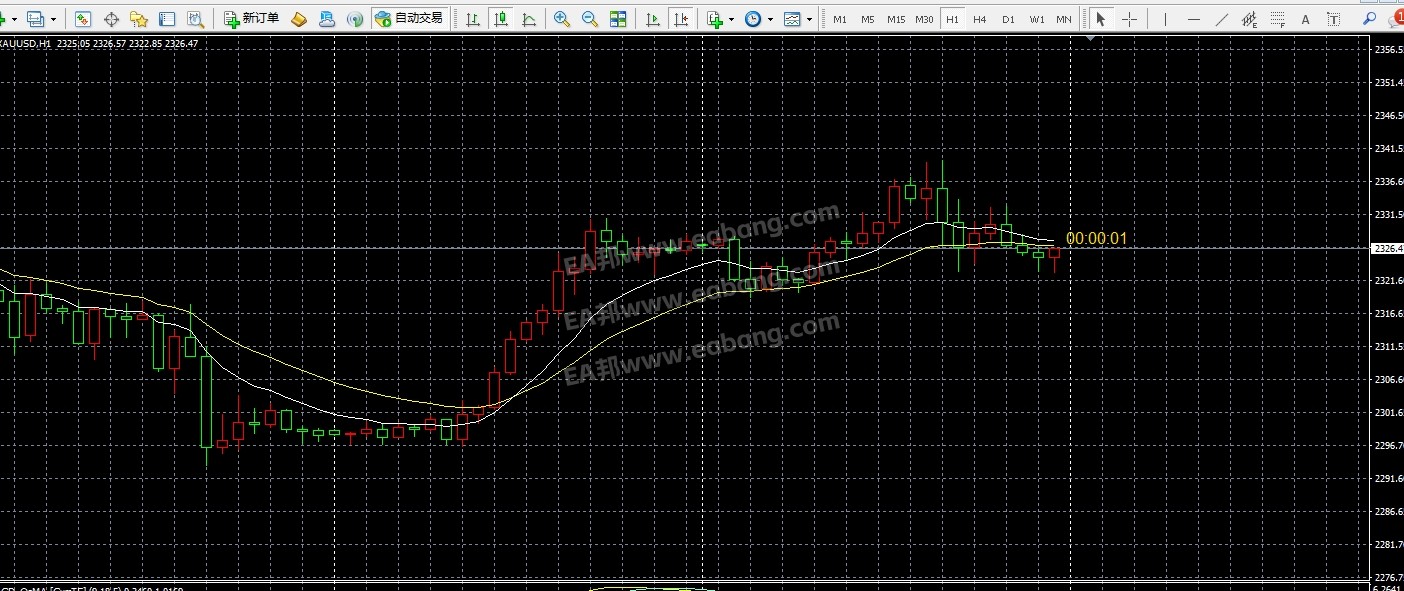Image resolution: width=1404 pixels, height=591 pixels.
Task: Switch chart to candlestick mode
Action: pyautogui.click(x=500, y=19)
